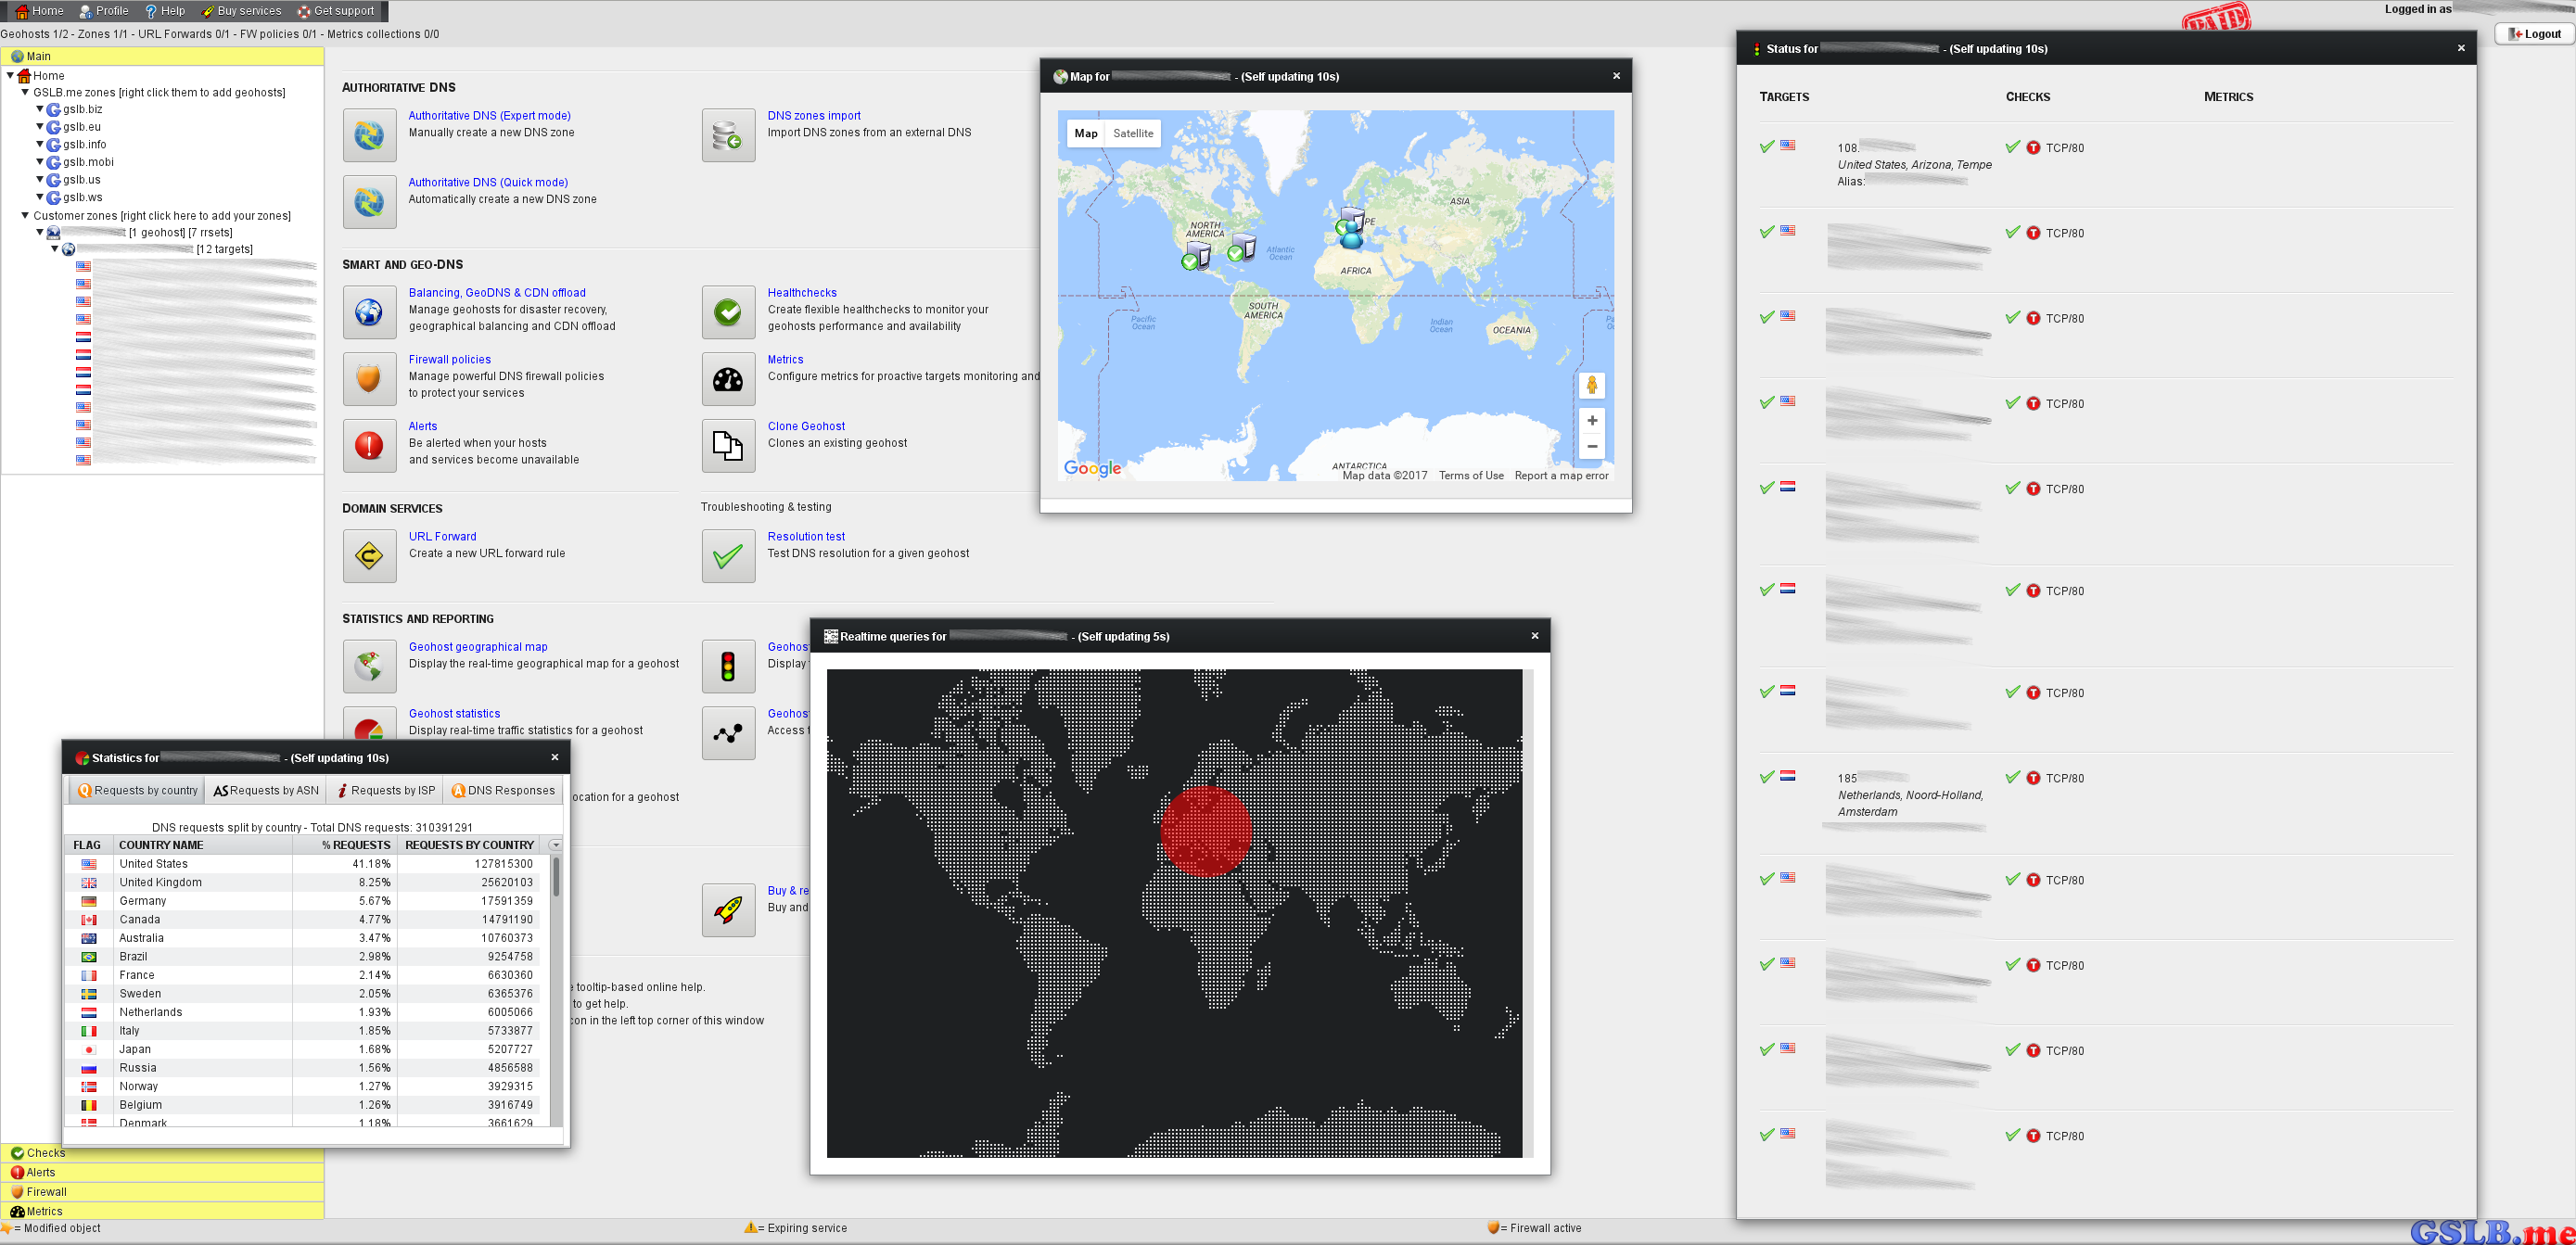The height and width of the screenshot is (1245, 2576).
Task: Sort by COUNTRY NAME column header
Action: [x=203, y=845]
